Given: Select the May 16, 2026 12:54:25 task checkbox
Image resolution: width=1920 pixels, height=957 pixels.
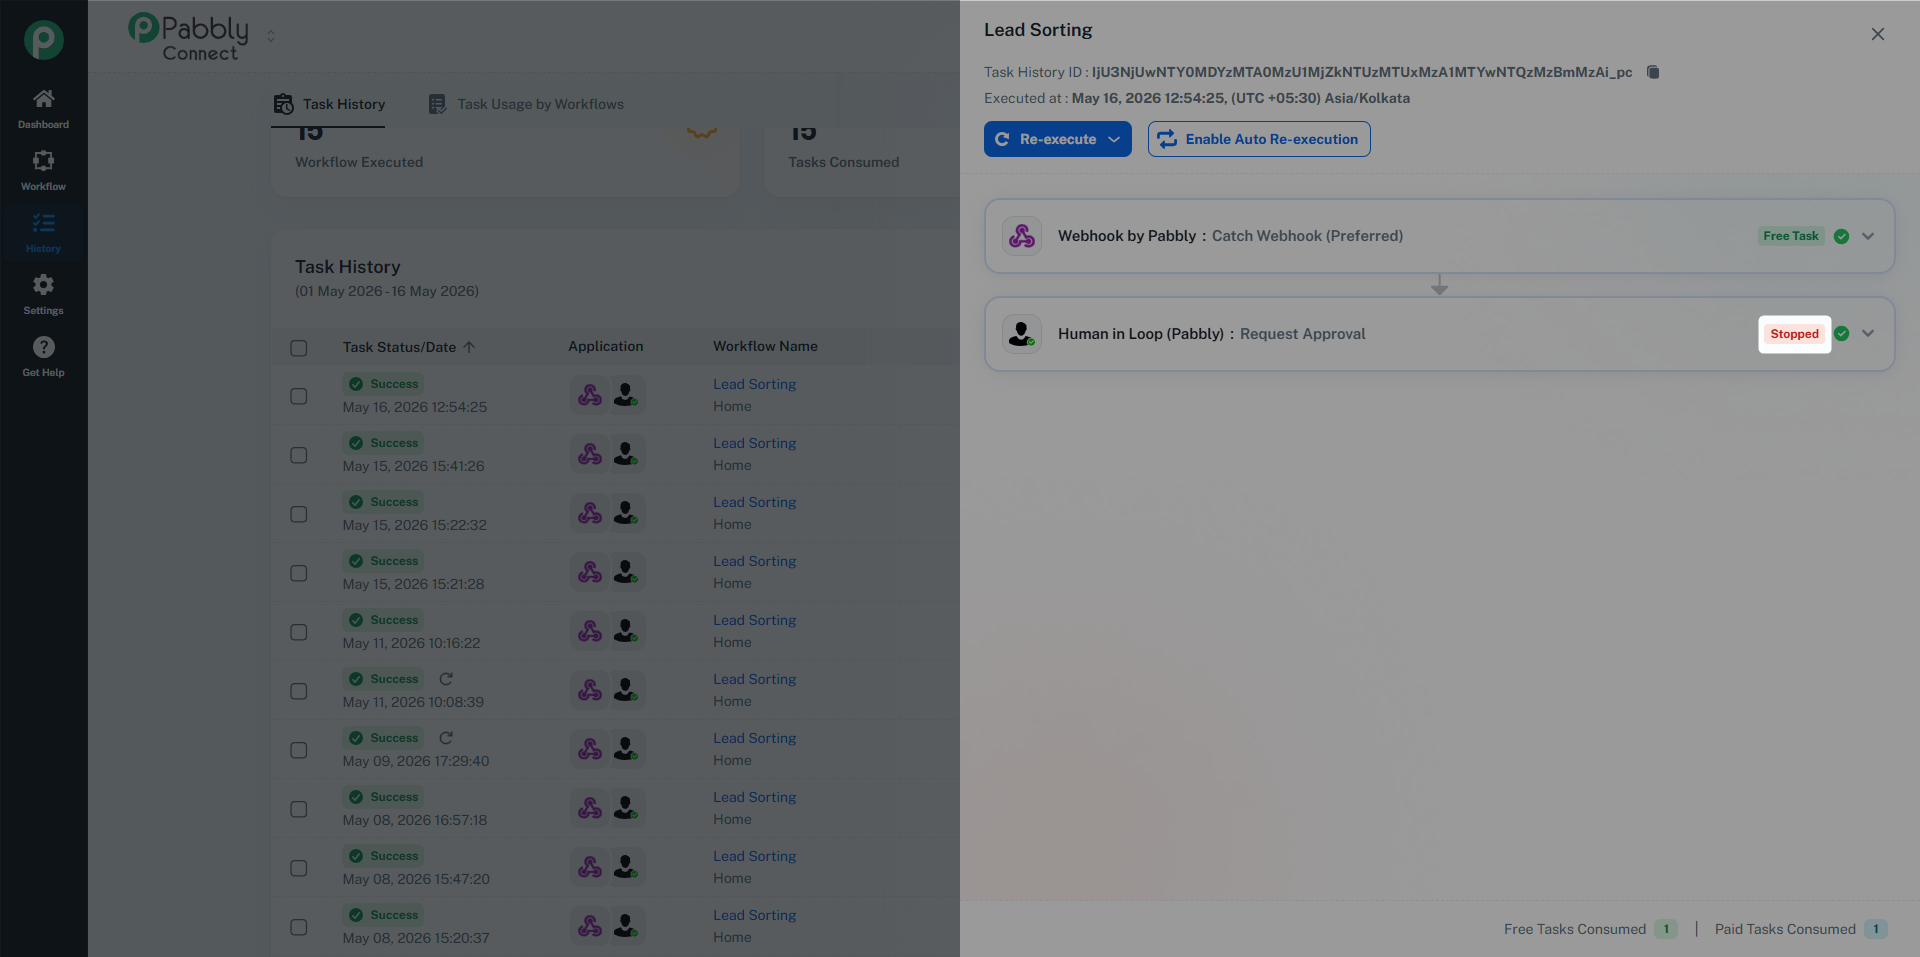Looking at the screenshot, I should (x=299, y=396).
